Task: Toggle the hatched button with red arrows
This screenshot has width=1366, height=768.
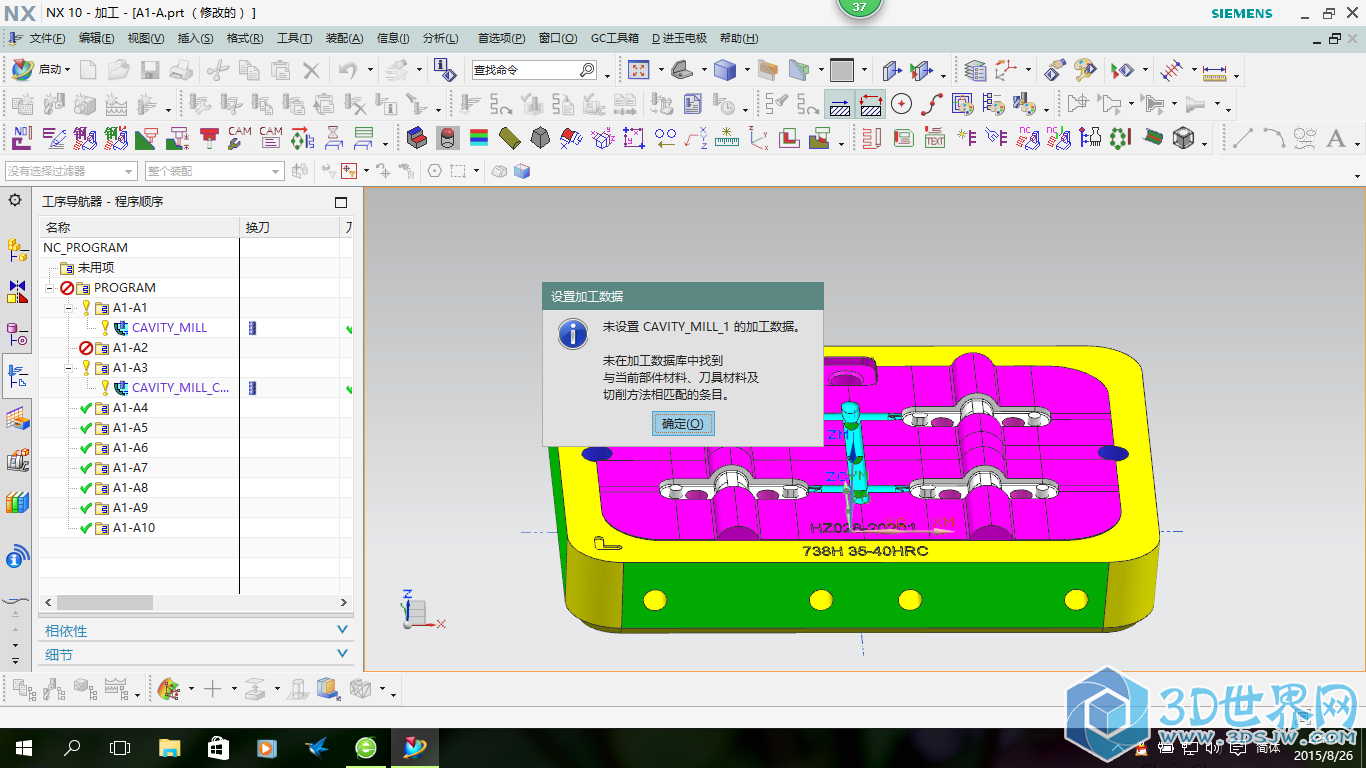Action: tap(871, 104)
